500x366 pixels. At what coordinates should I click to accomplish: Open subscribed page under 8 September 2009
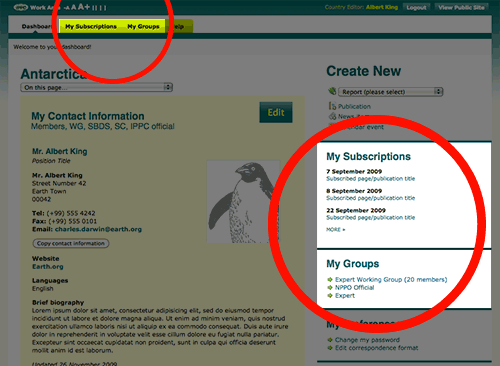[371, 198]
